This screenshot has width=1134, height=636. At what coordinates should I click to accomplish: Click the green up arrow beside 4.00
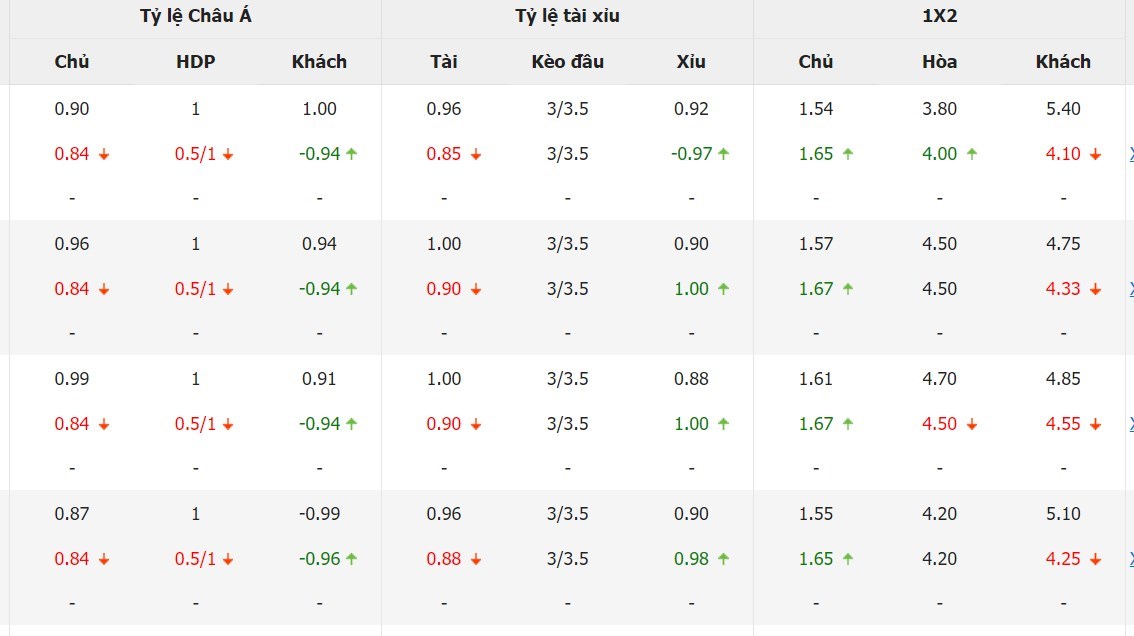[x=972, y=154]
